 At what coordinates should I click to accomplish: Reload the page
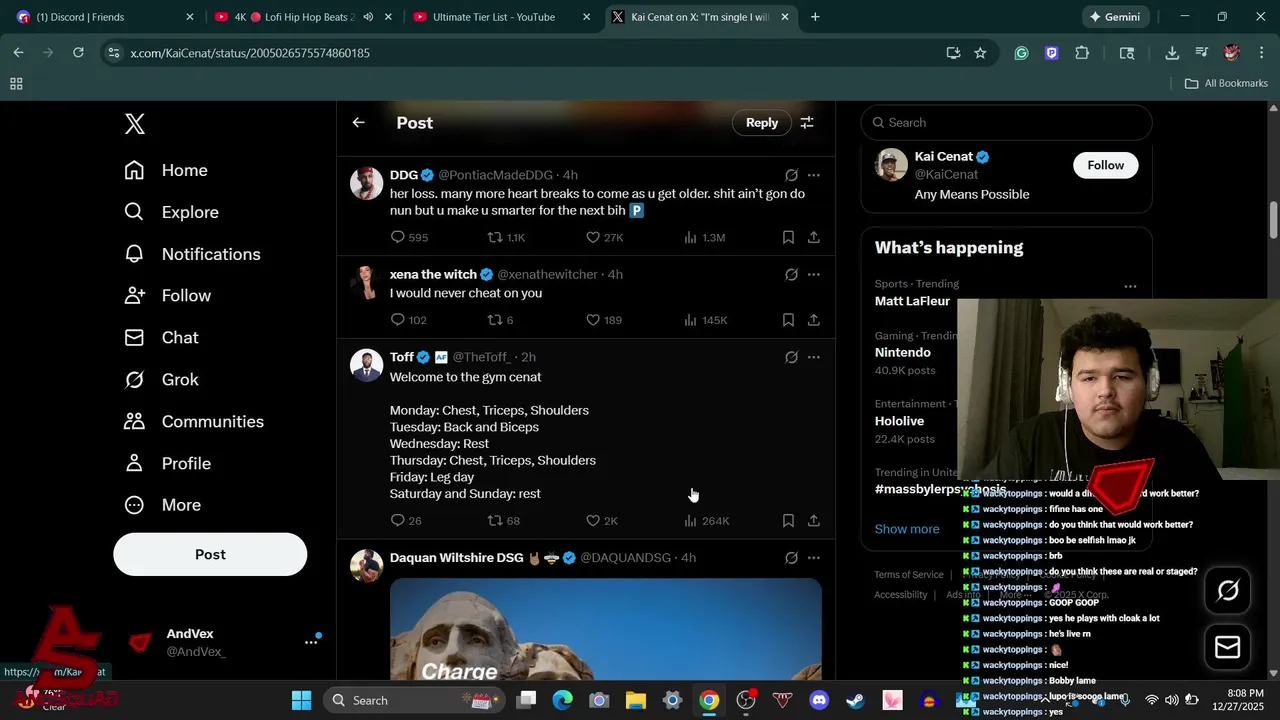click(78, 53)
